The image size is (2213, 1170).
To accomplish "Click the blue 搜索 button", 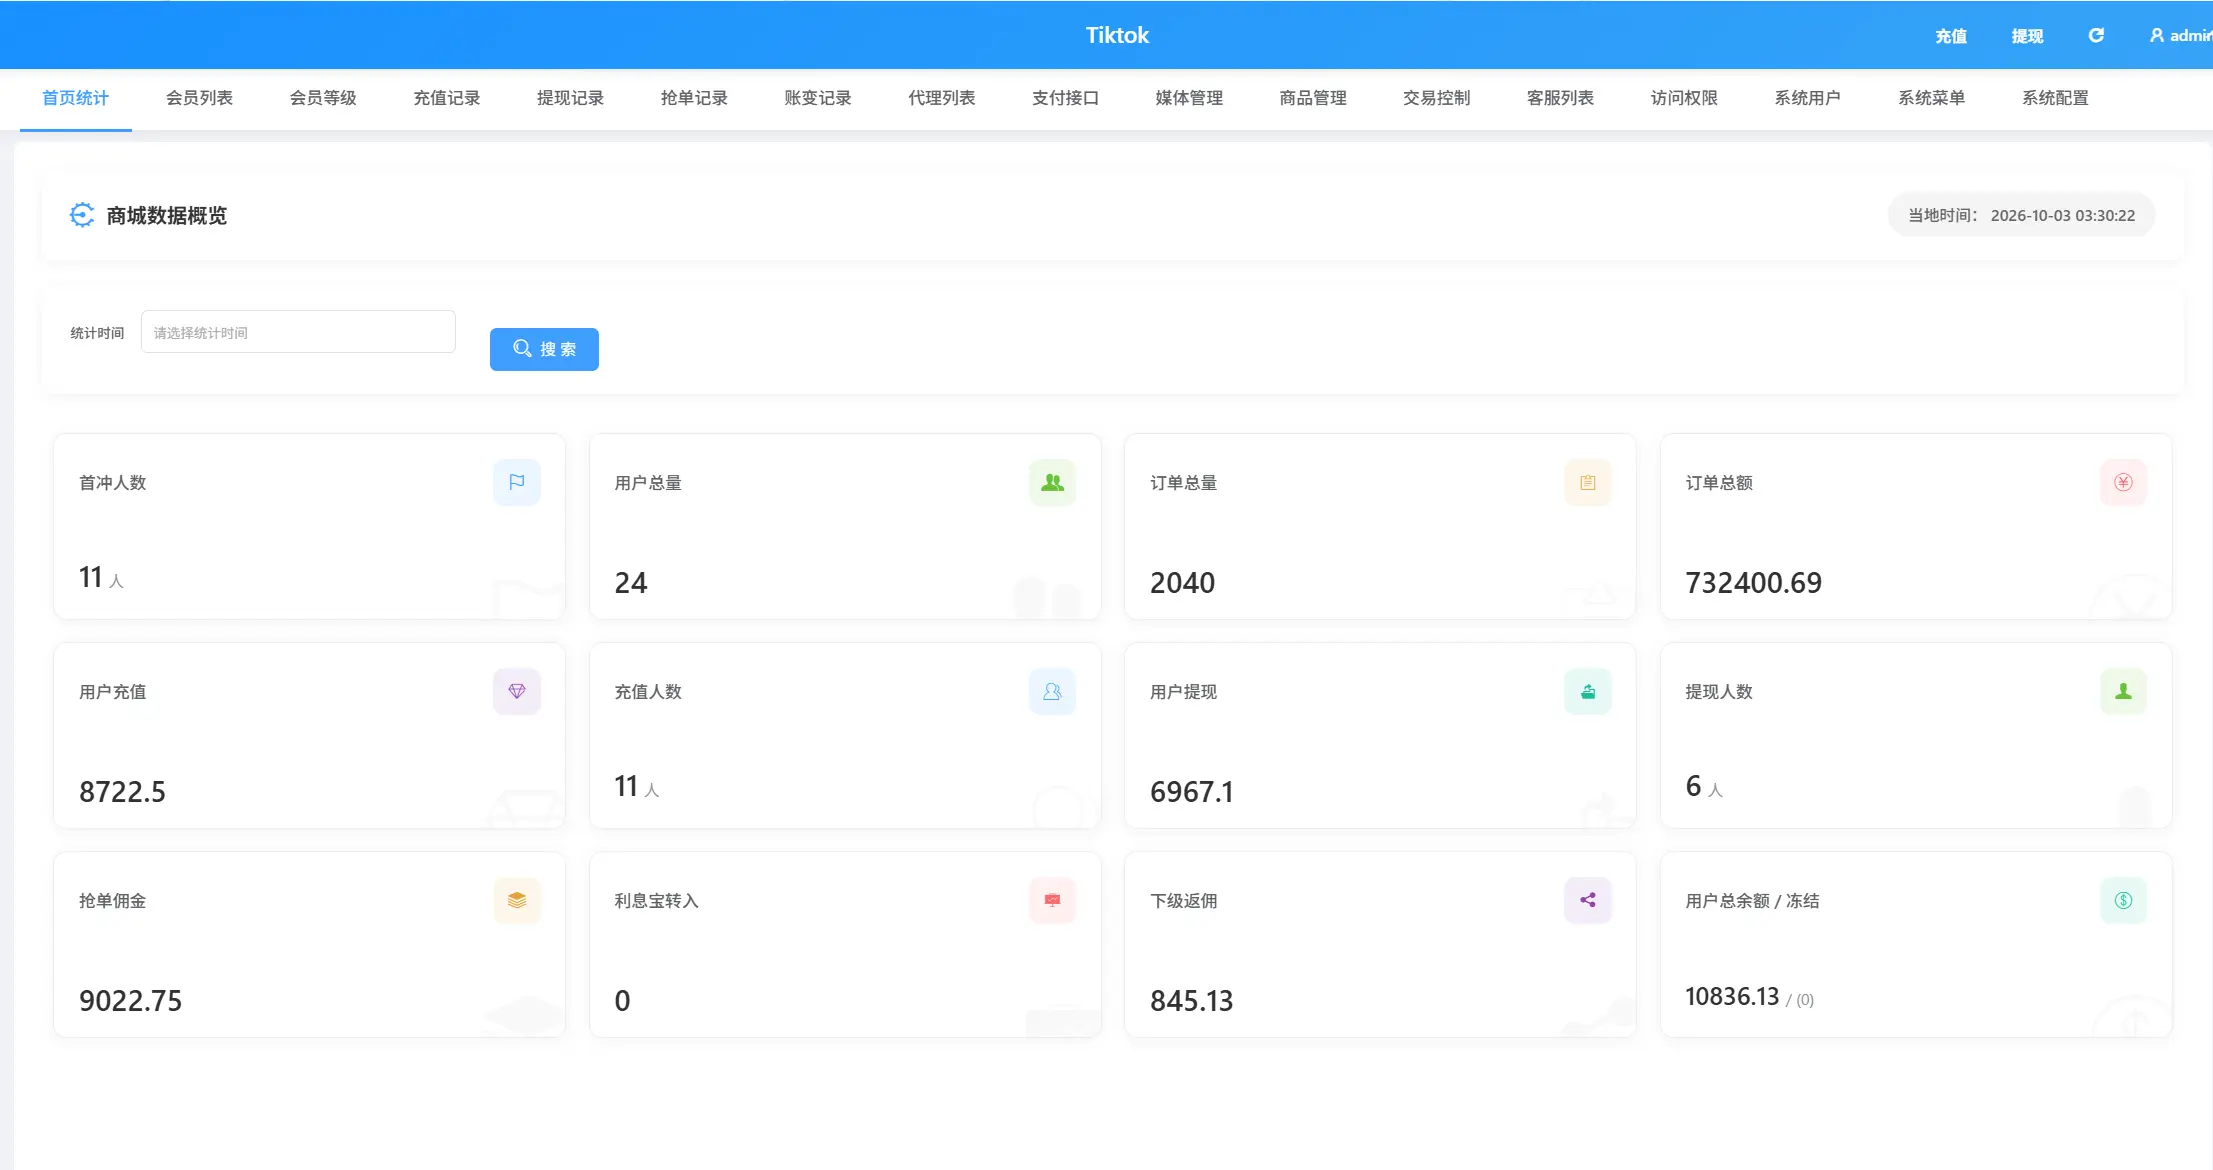I will pos(544,349).
